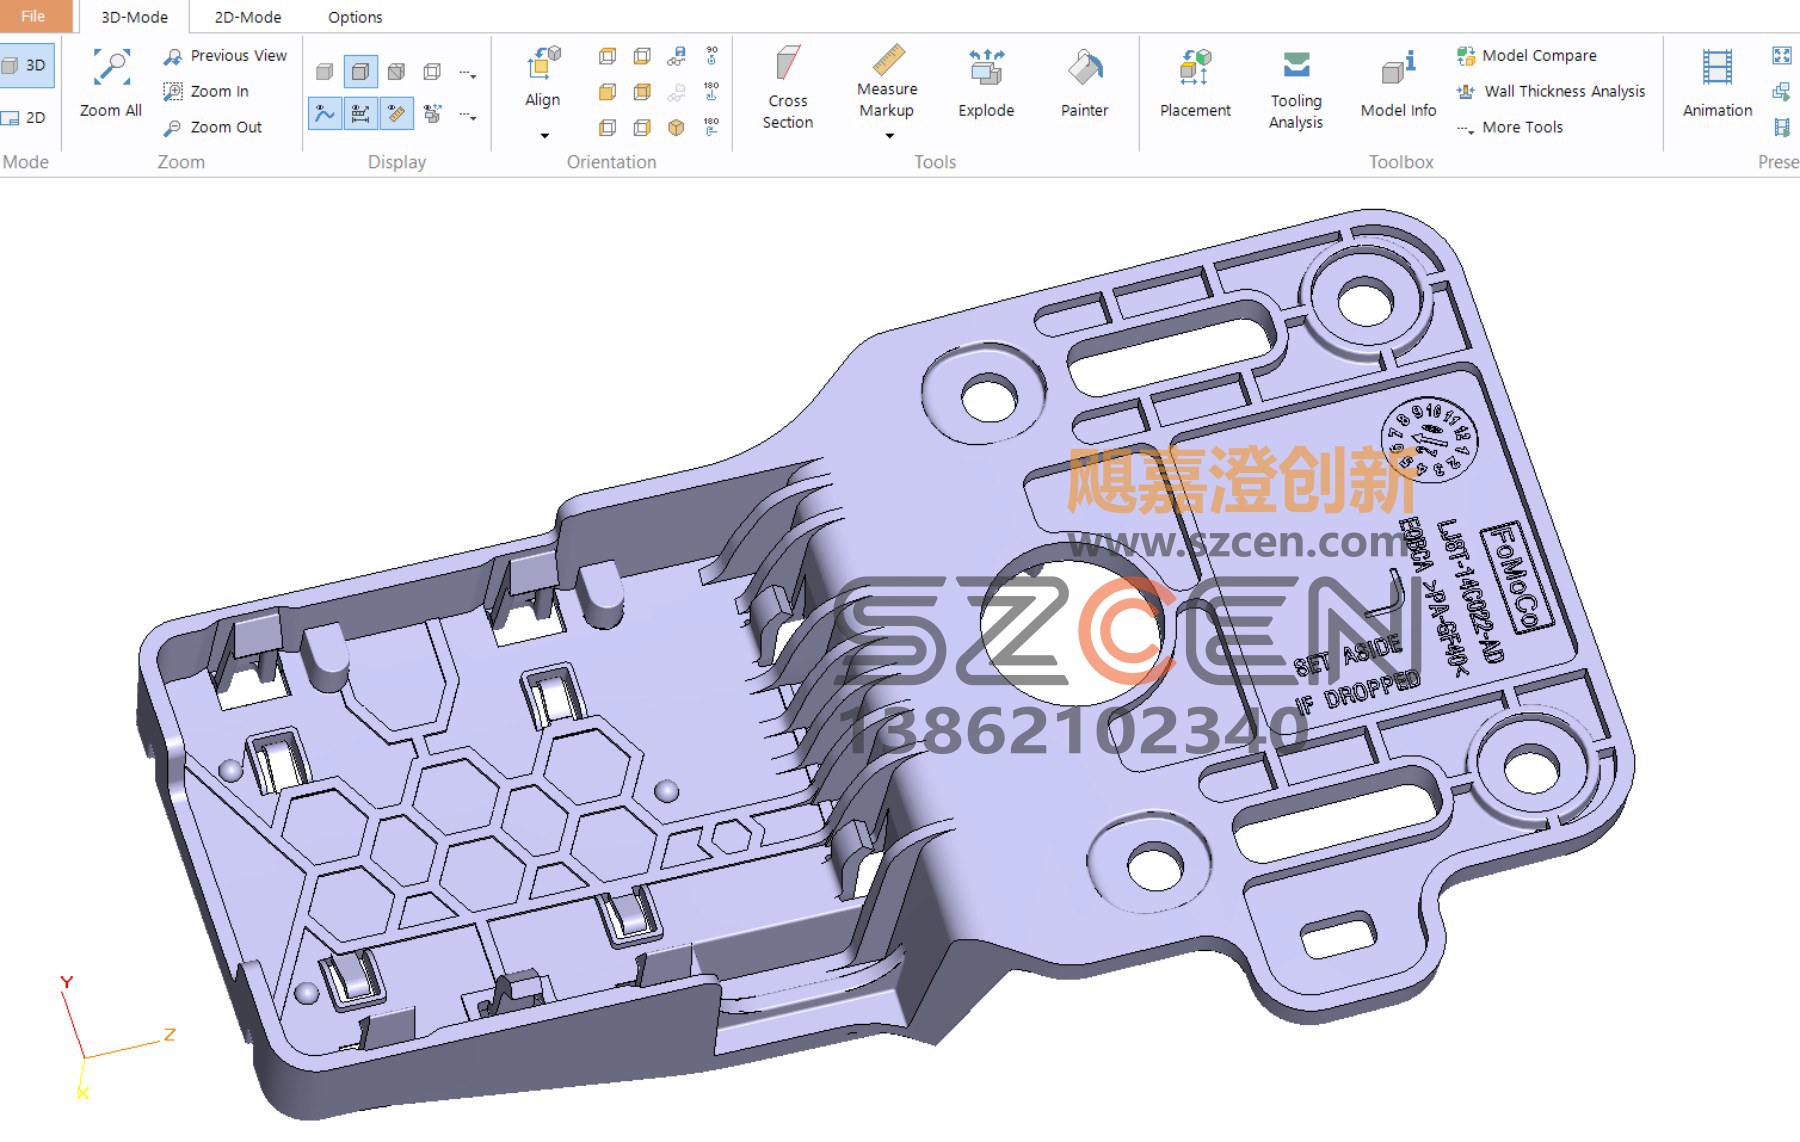Select the Painter tool
Screen dimensions: 1800x1142
[1084, 84]
